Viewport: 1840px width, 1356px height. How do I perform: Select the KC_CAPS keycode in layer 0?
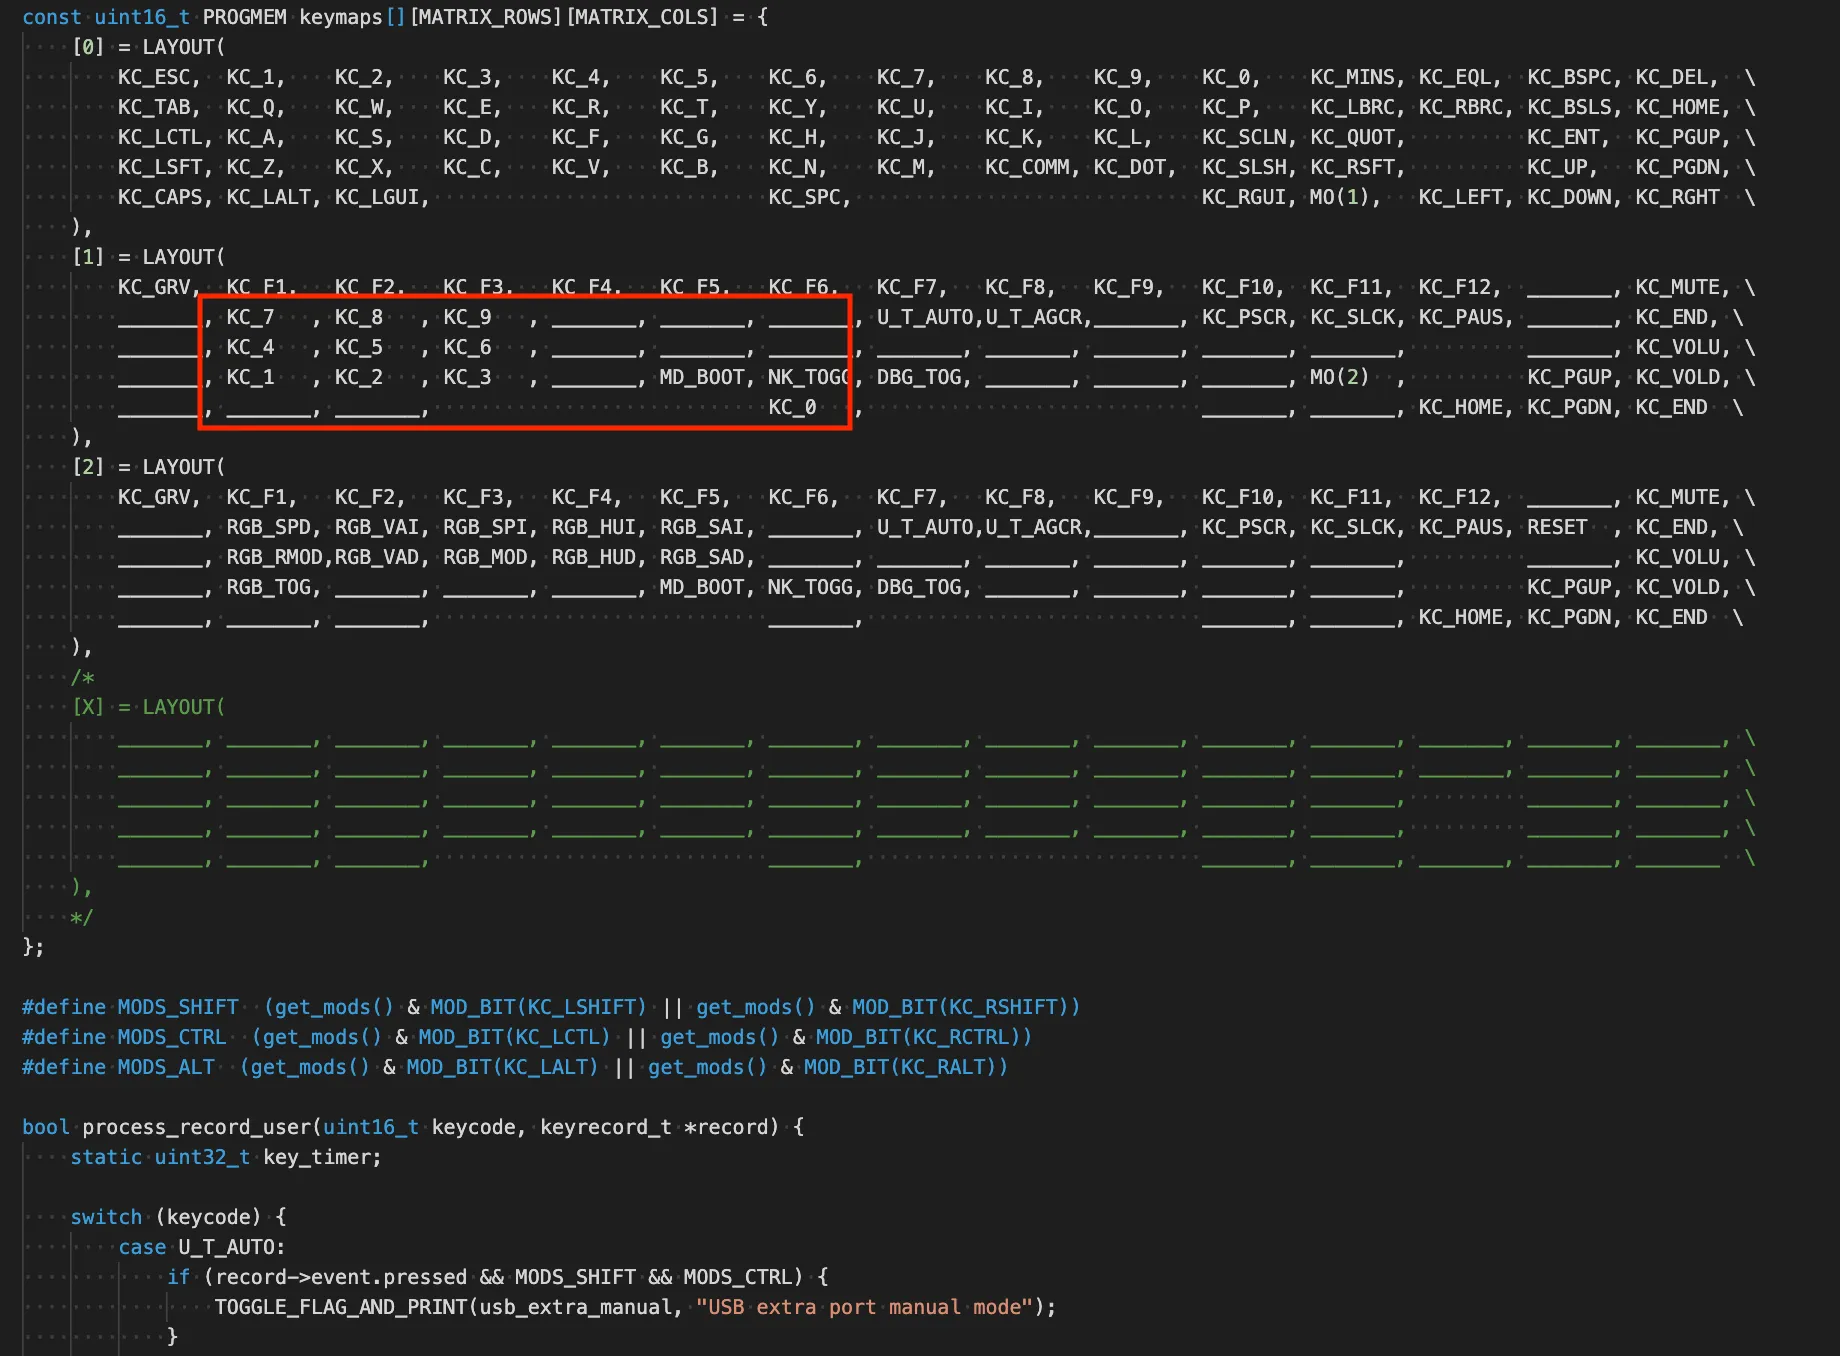pyautogui.click(x=162, y=197)
